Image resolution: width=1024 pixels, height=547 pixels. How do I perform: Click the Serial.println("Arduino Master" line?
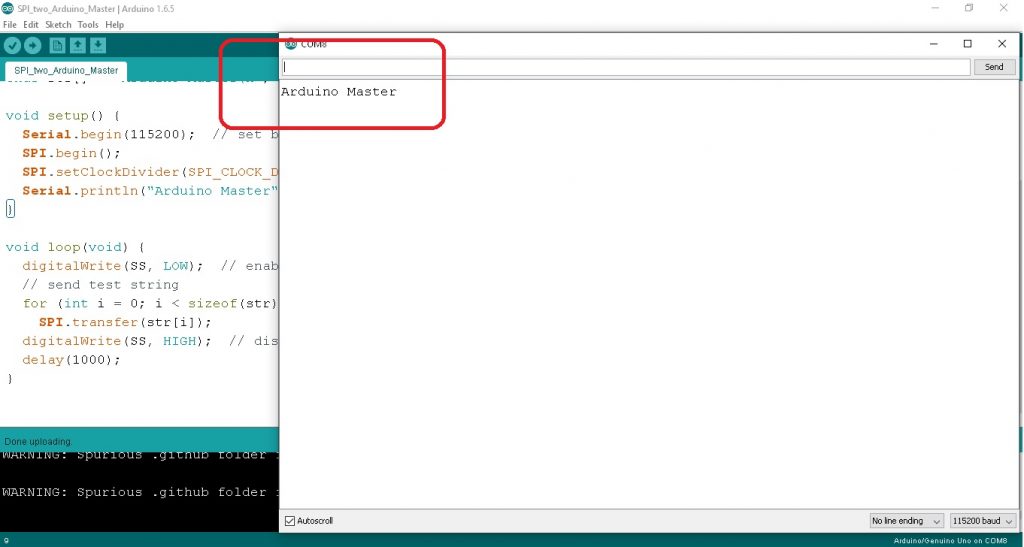[150, 191]
